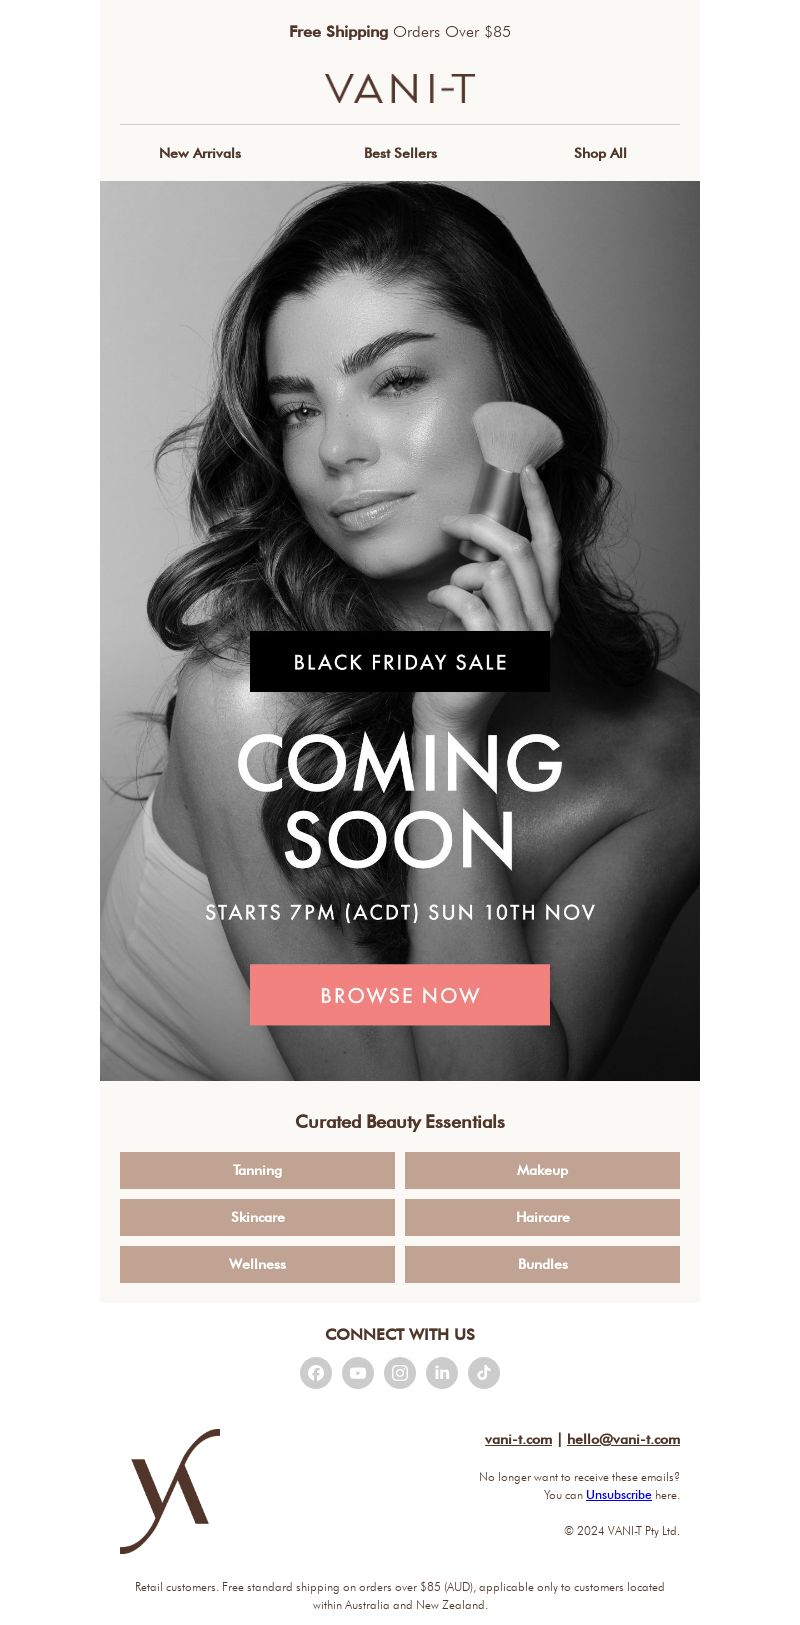This screenshot has width=800, height=1625.
Task: Select the Bundles category
Action: [x=542, y=1264]
